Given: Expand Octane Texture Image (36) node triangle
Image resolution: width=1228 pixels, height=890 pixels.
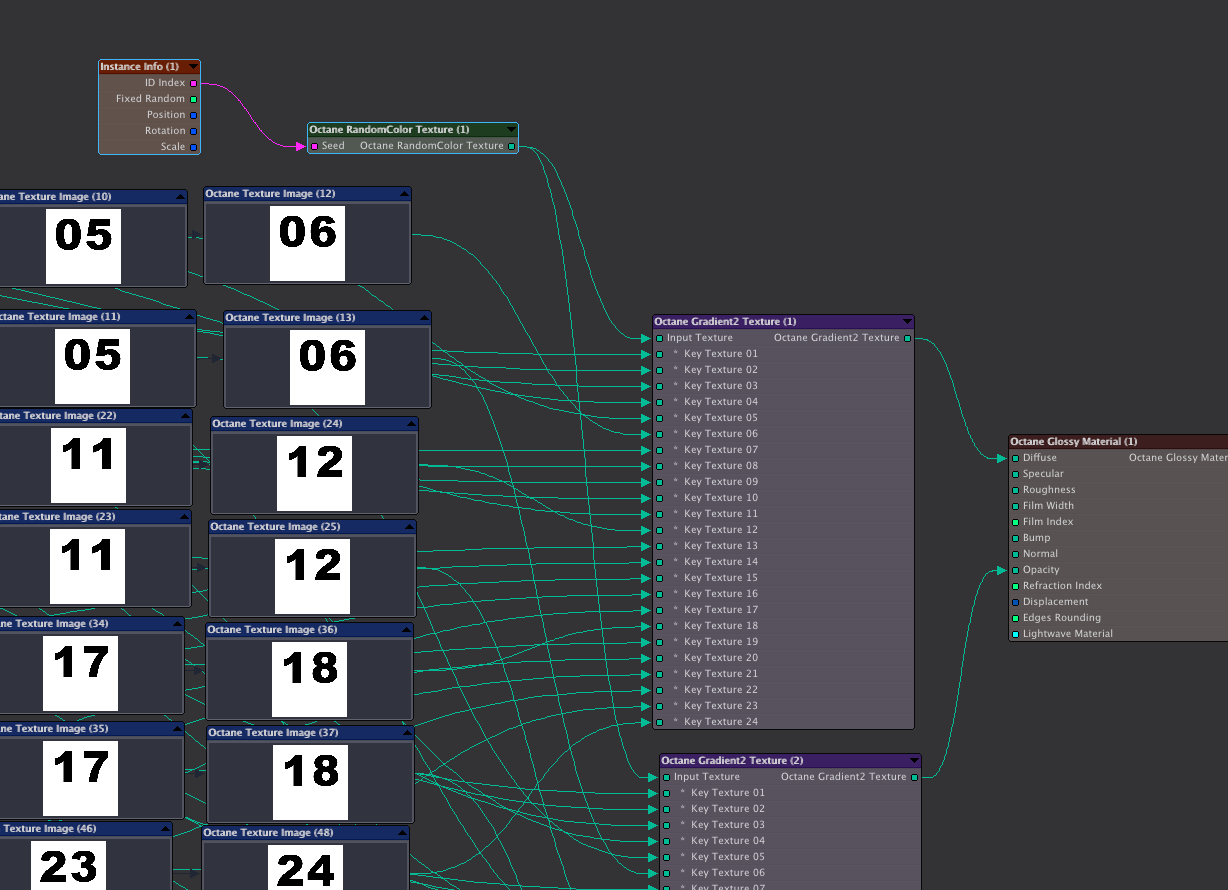Looking at the screenshot, I should pos(406,630).
